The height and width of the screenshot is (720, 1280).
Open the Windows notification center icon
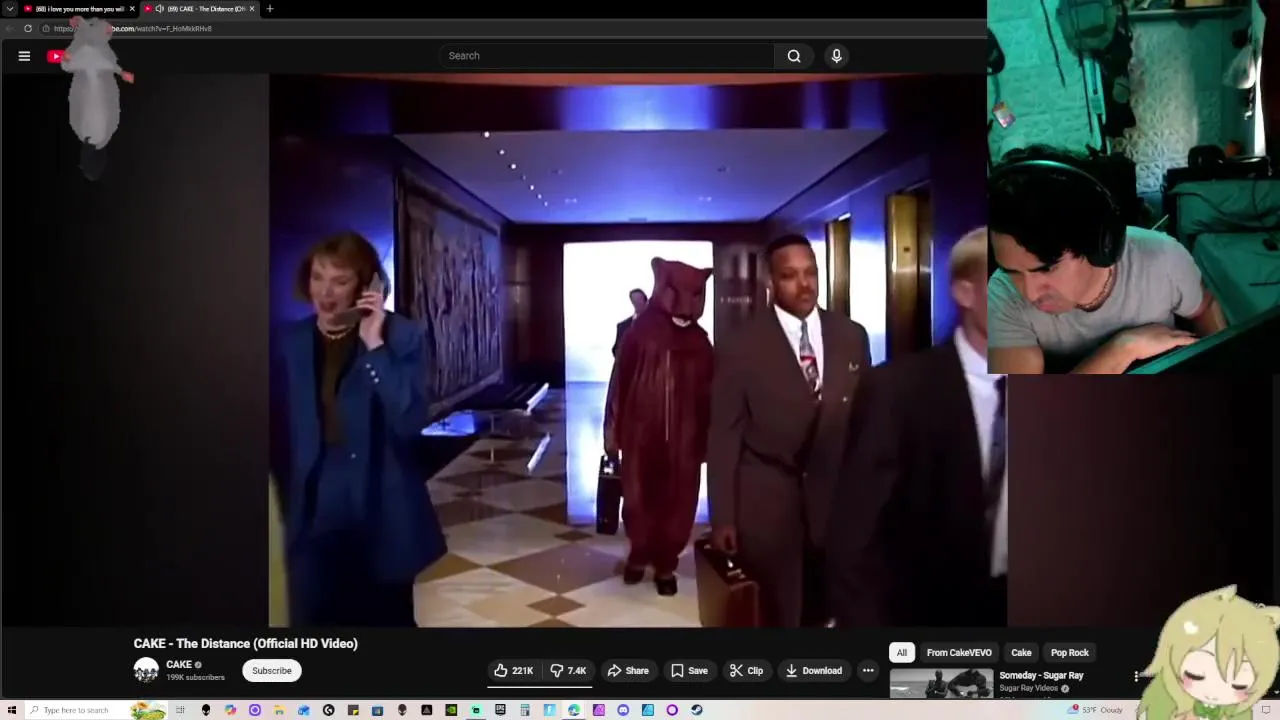tap(1266, 710)
